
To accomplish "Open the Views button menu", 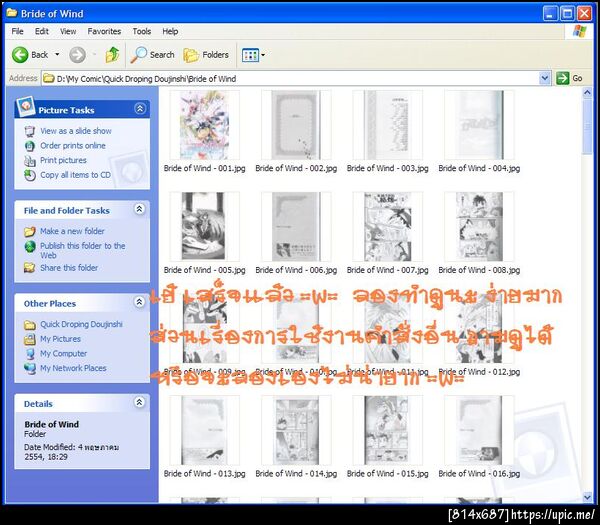I will click(x=253, y=55).
